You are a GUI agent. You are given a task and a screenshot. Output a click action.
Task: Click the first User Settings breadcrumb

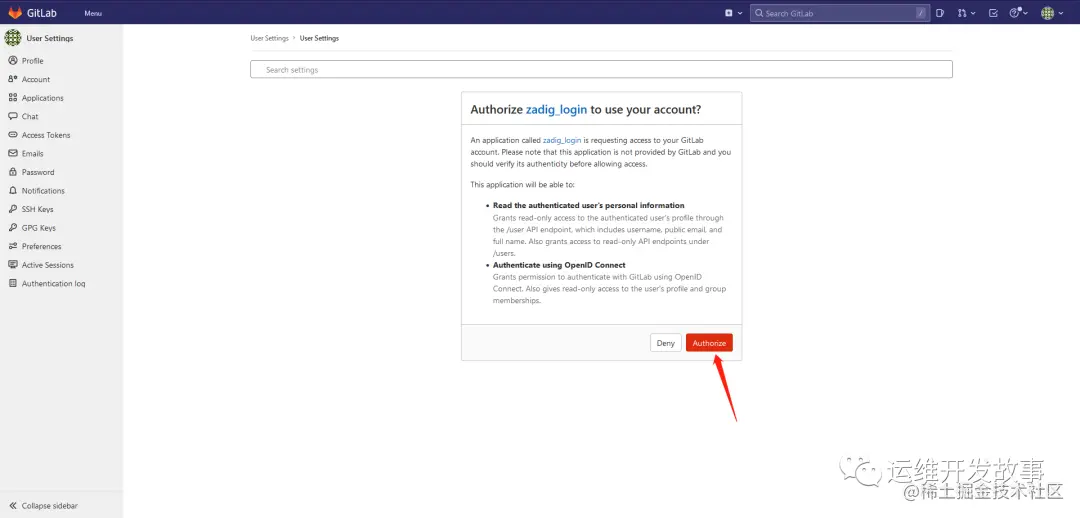269,39
